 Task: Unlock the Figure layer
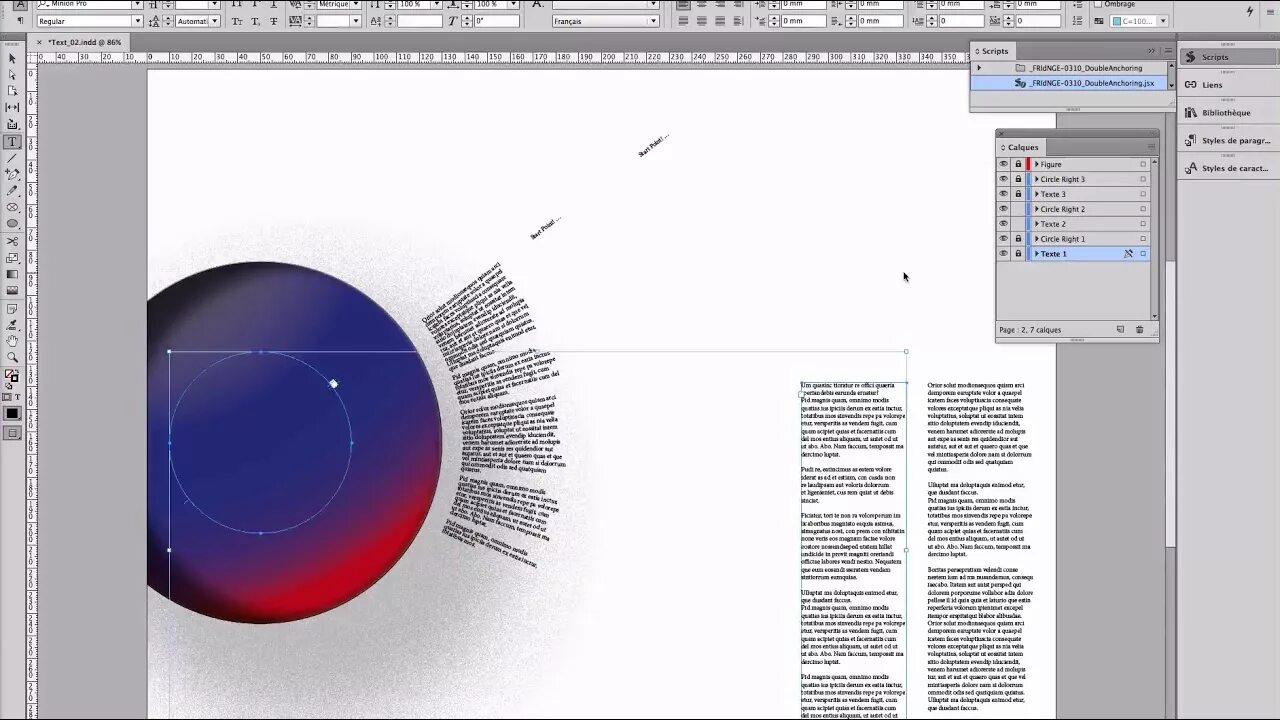pyautogui.click(x=1018, y=164)
